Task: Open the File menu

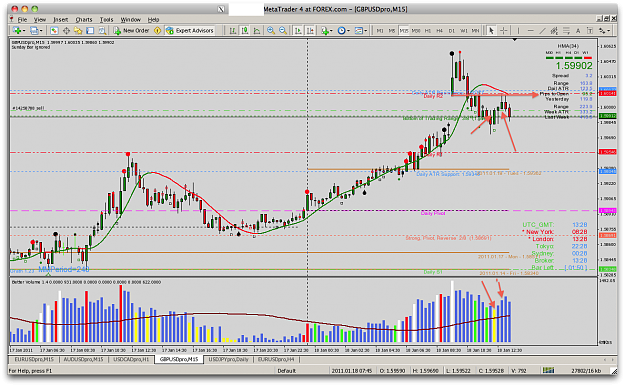Action: (22, 20)
